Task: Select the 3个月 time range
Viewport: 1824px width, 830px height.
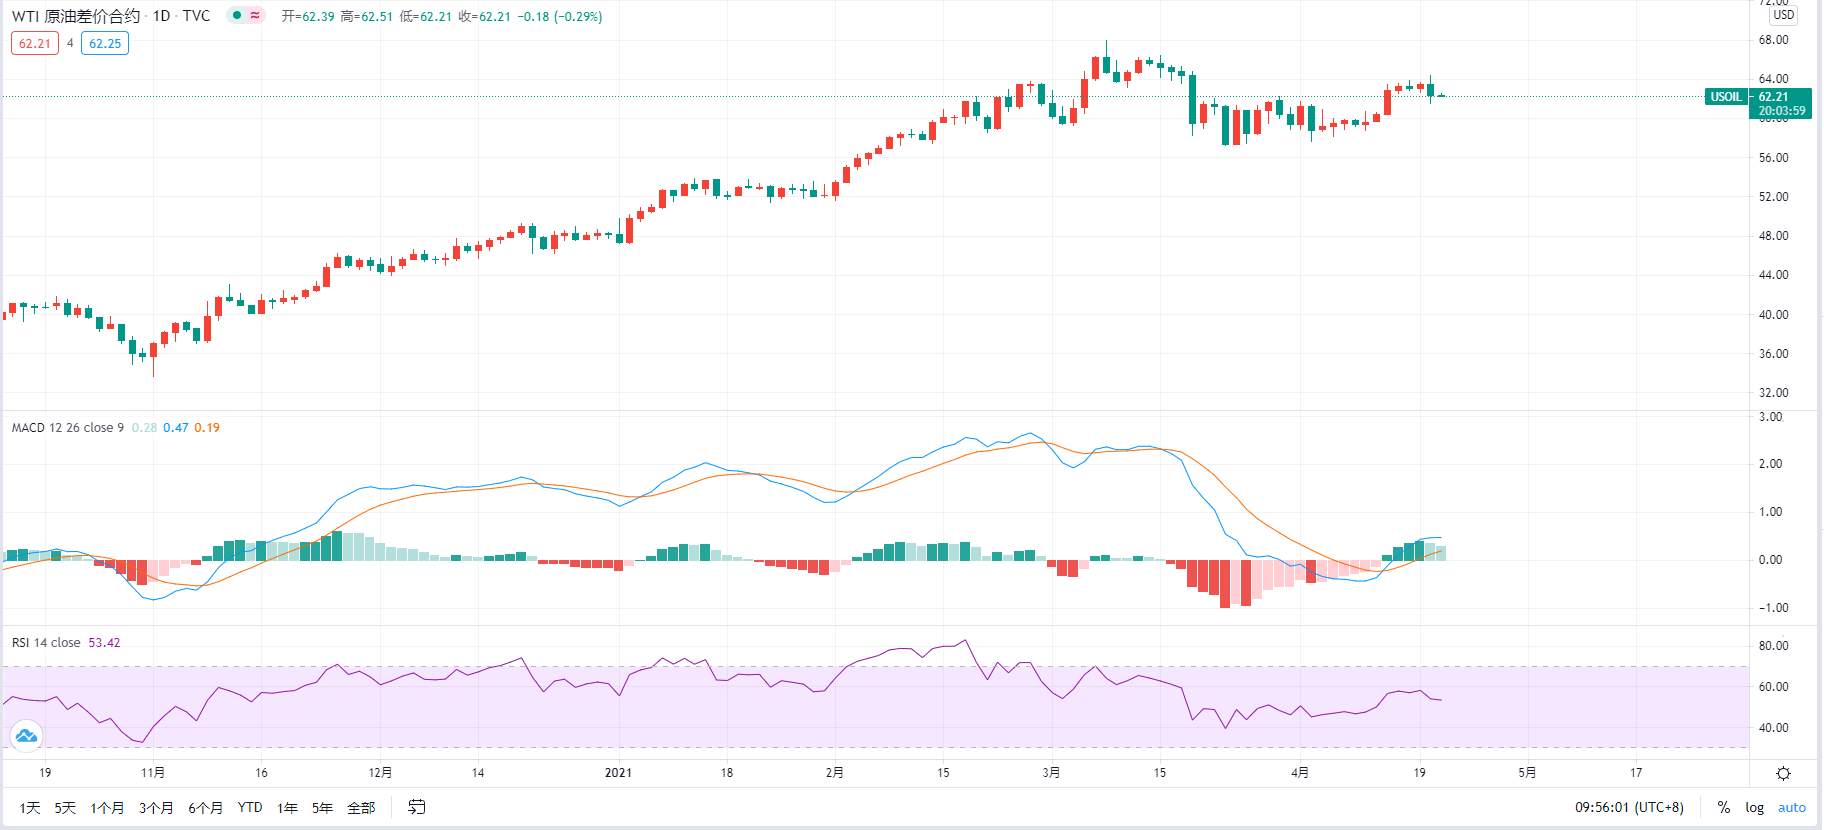Action: click(156, 807)
